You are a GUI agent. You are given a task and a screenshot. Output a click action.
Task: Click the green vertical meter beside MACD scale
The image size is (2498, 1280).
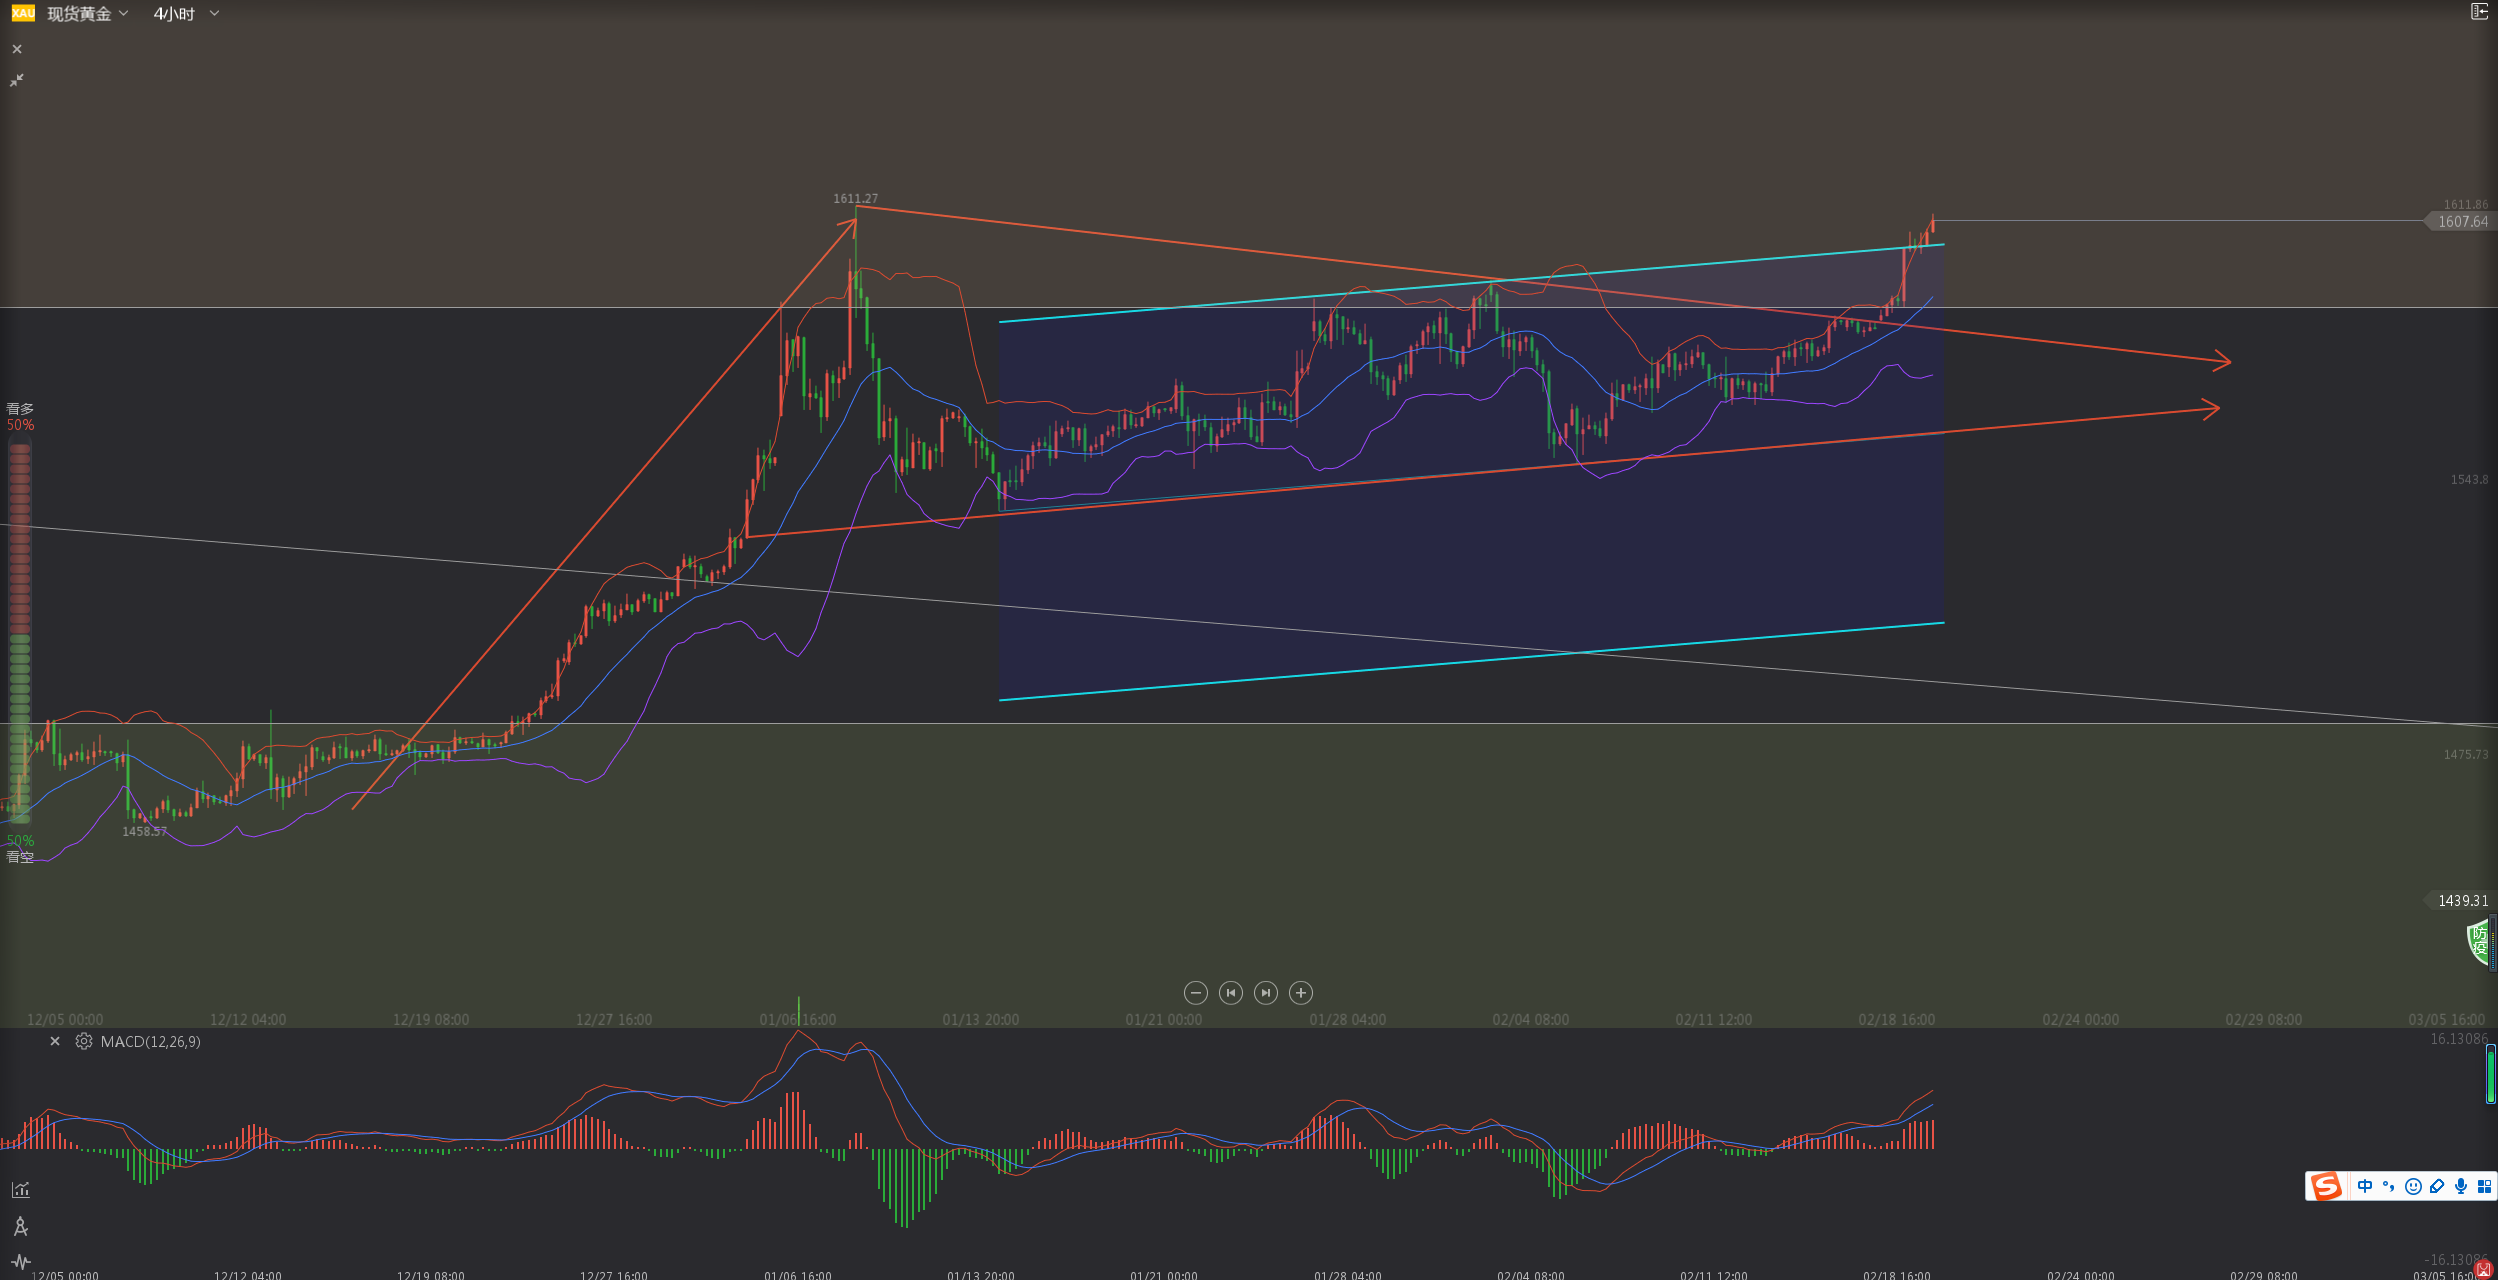click(2490, 1073)
